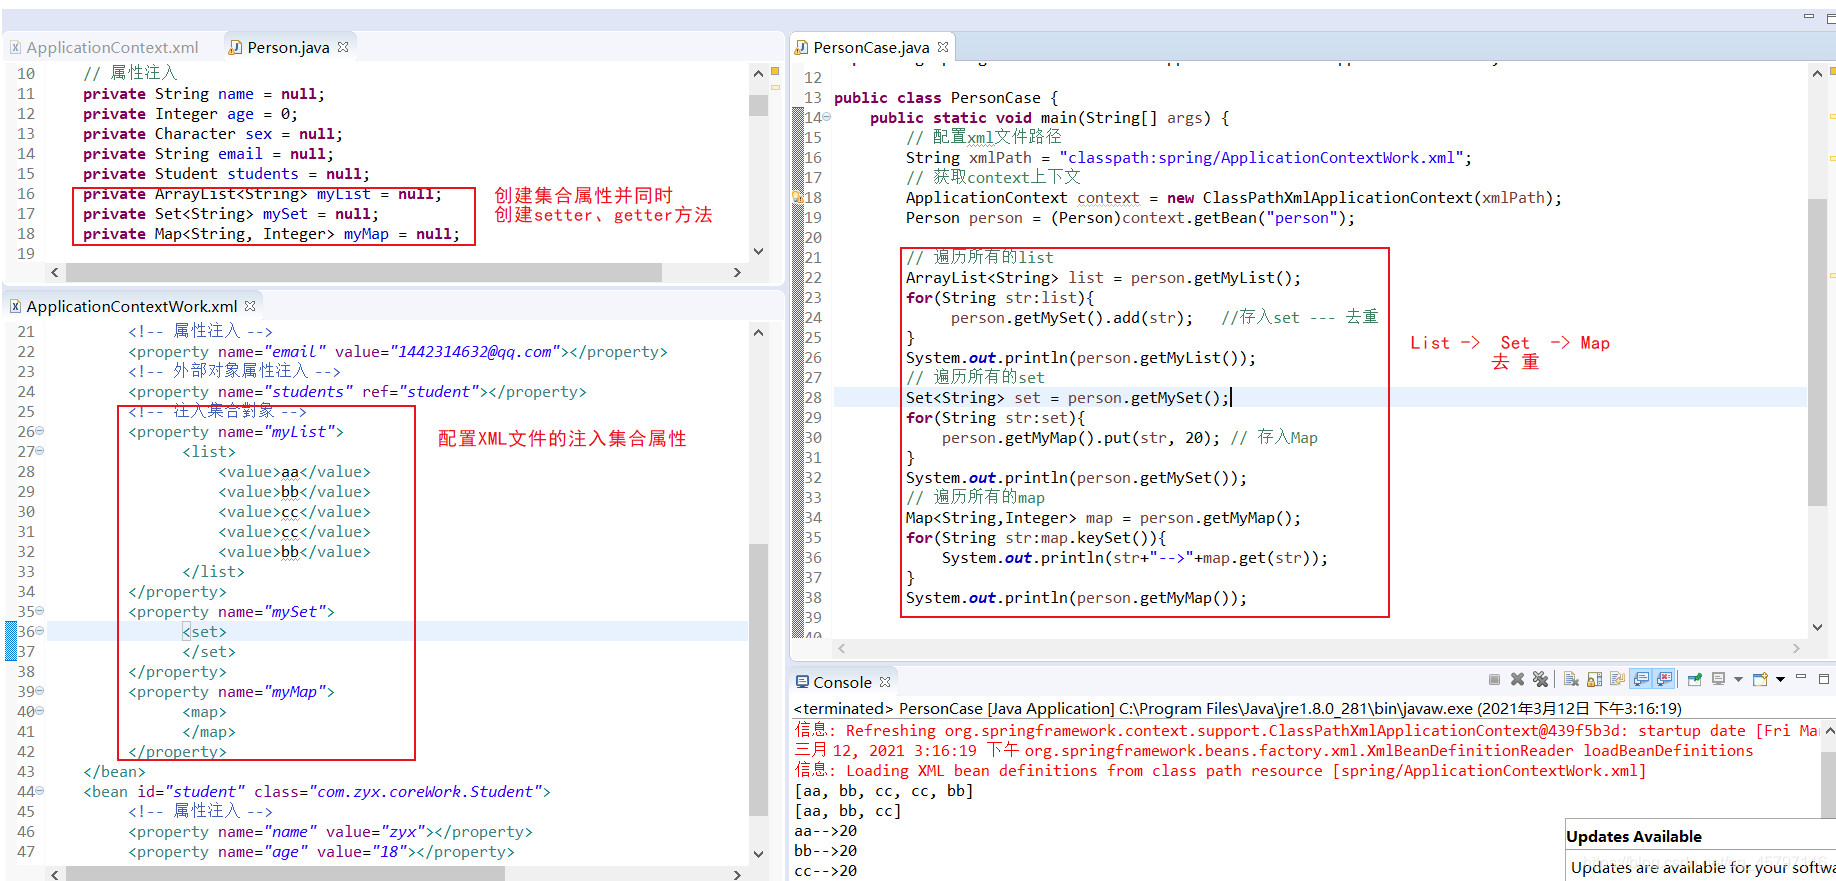Viewport: 1836px width, 881px height.
Task: Close the Console view tab
Action: coord(885,682)
